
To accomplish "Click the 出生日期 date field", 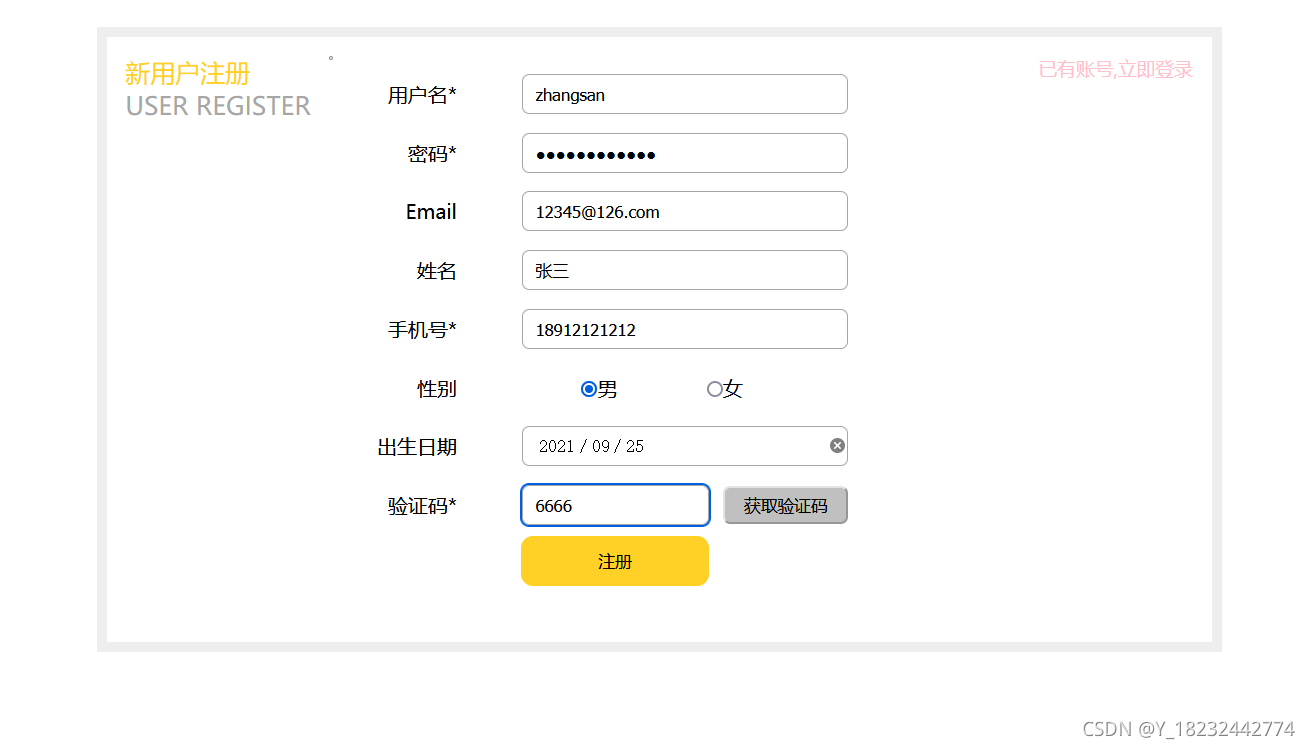I will (685, 446).
